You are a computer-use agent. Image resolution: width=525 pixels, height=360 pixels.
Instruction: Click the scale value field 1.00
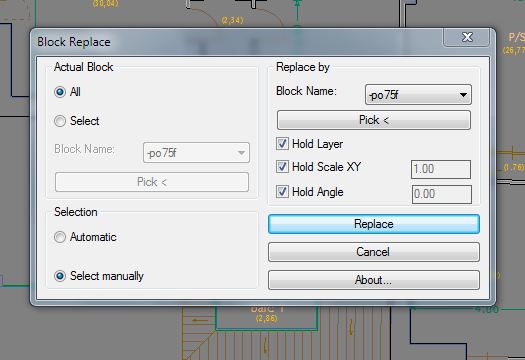click(x=441, y=169)
